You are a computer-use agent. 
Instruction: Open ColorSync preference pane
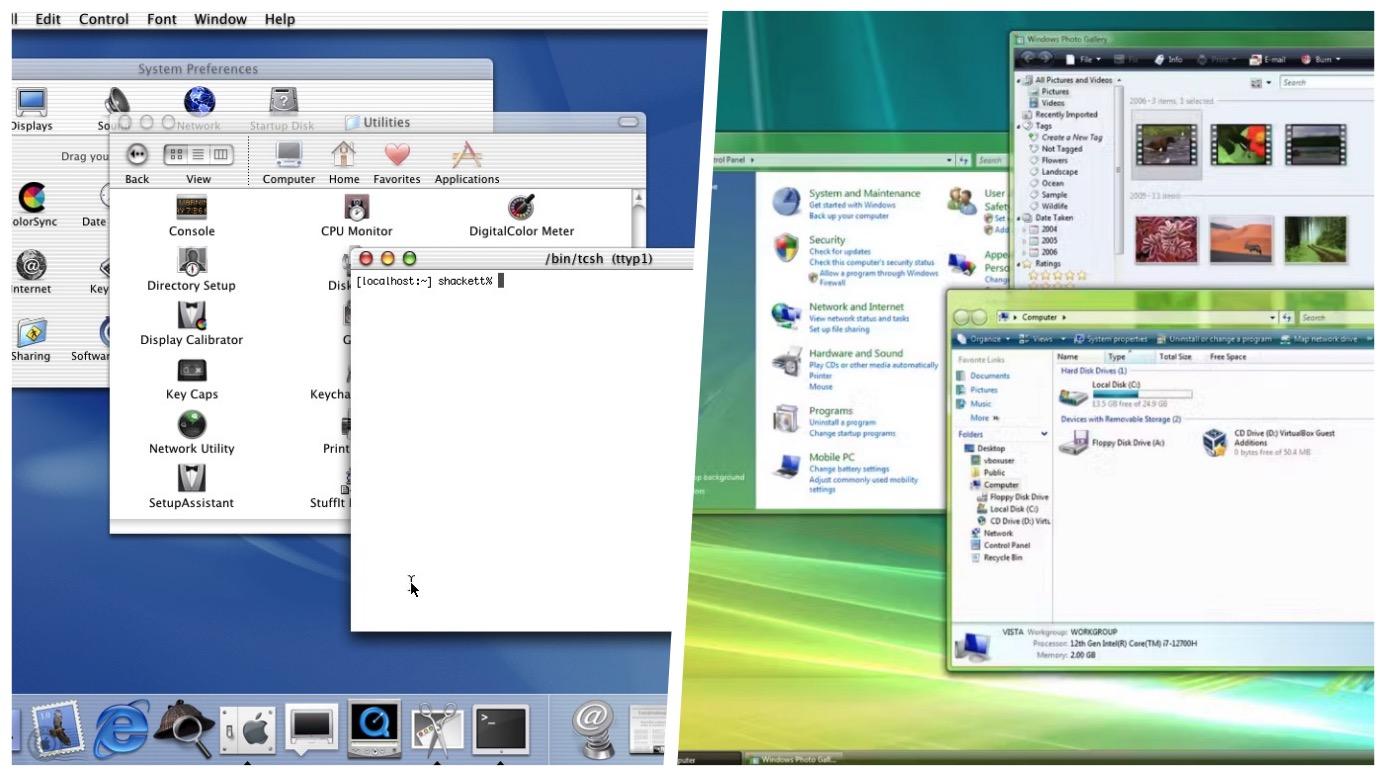33,205
